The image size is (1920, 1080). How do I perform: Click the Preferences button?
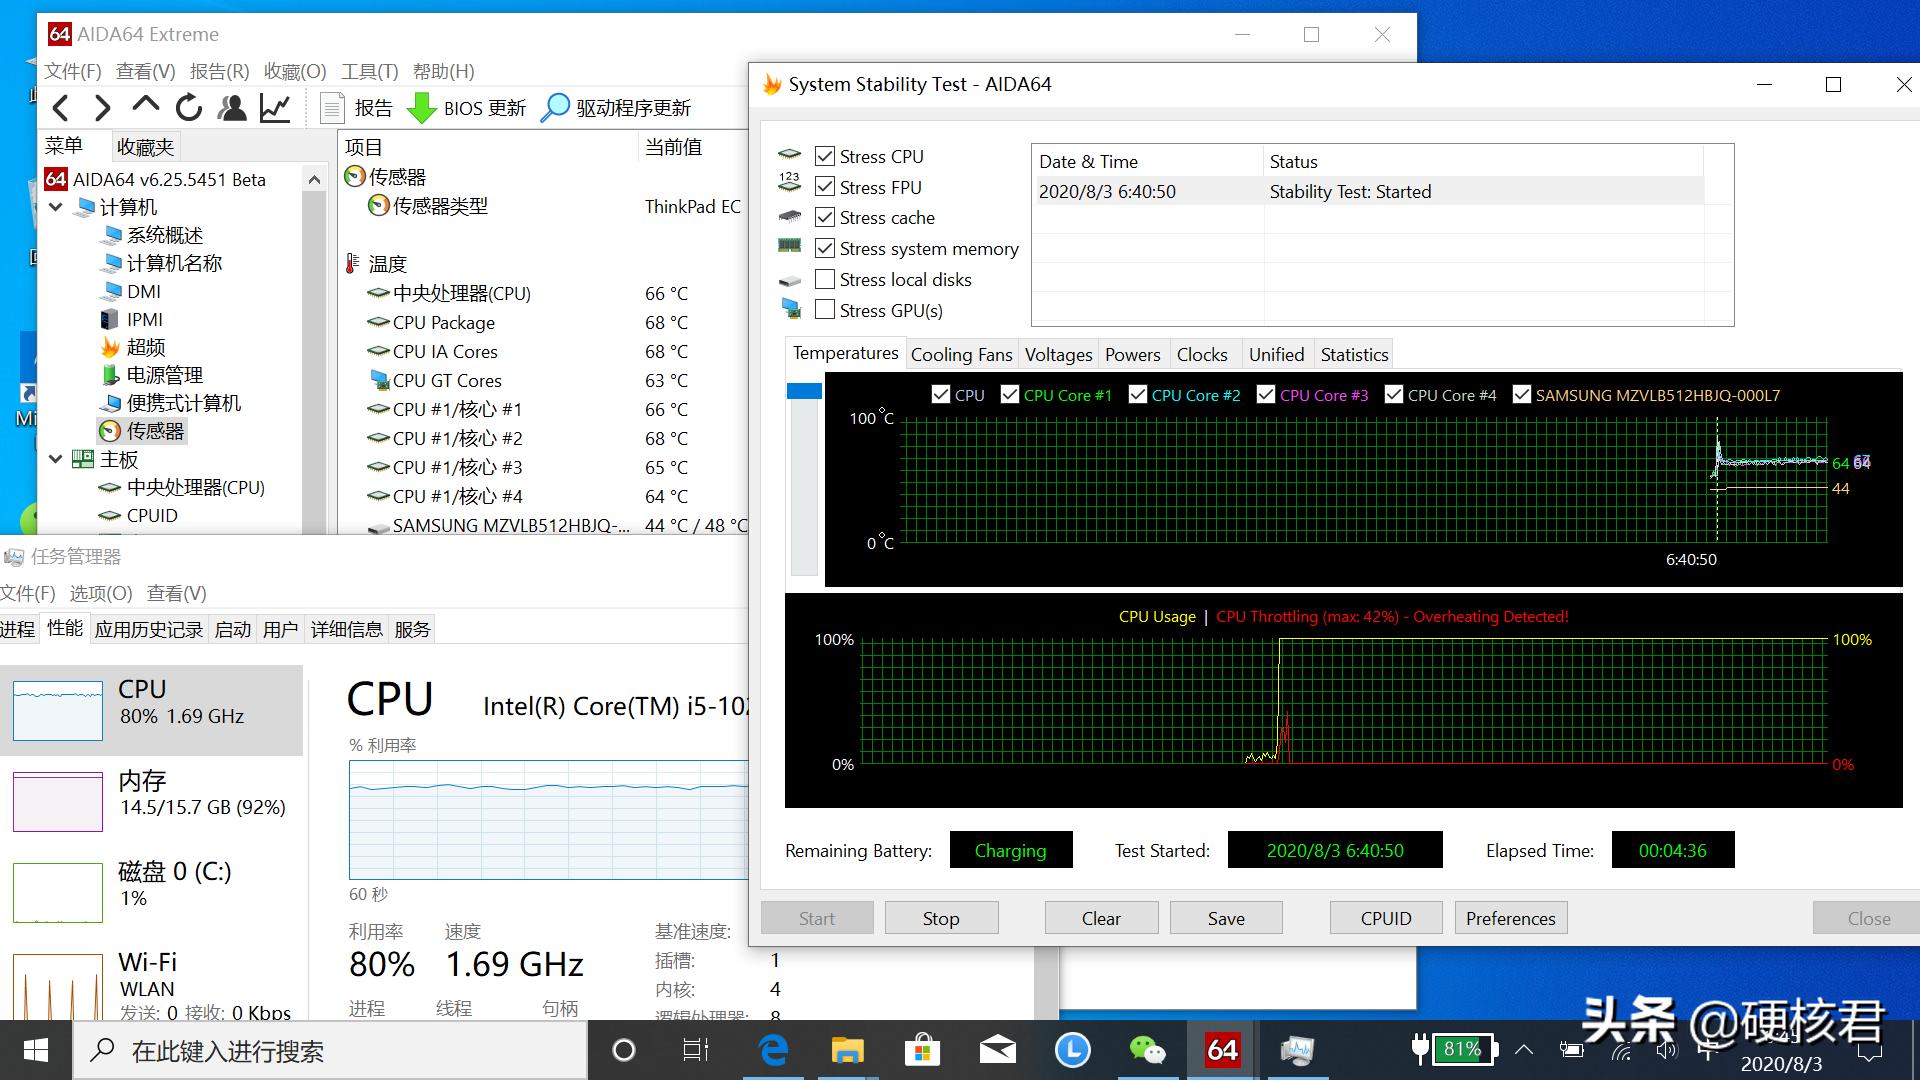coord(1510,917)
